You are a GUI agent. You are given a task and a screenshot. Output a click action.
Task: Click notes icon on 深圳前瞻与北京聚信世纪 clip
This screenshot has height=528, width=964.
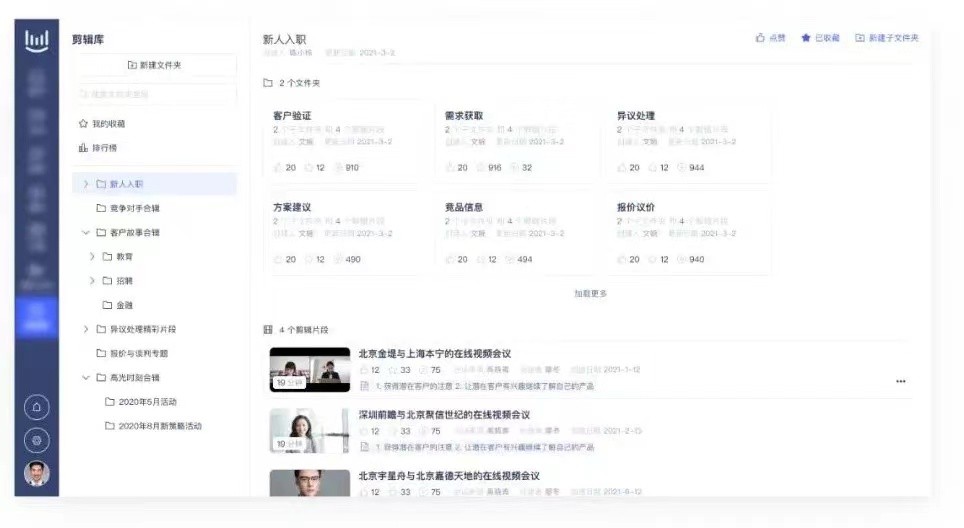[364, 447]
